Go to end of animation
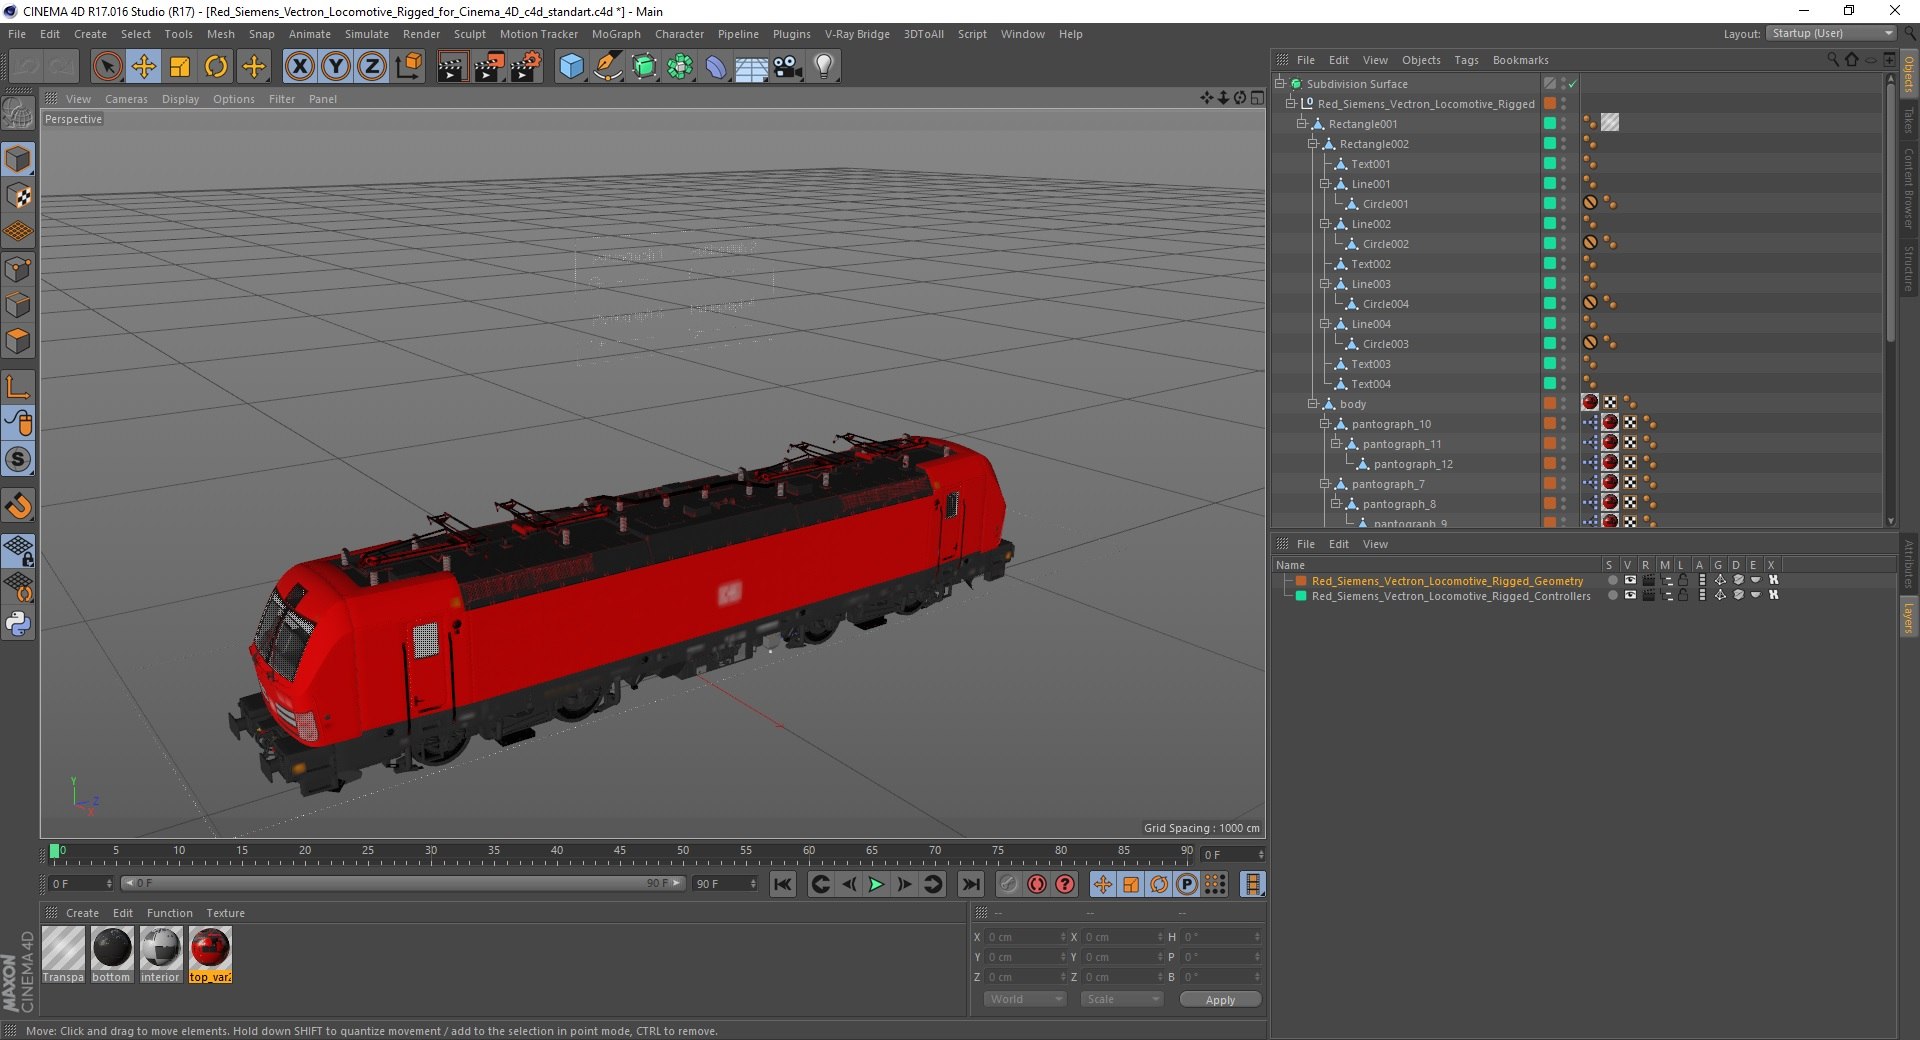The height and width of the screenshot is (1040, 1920). click(x=971, y=884)
